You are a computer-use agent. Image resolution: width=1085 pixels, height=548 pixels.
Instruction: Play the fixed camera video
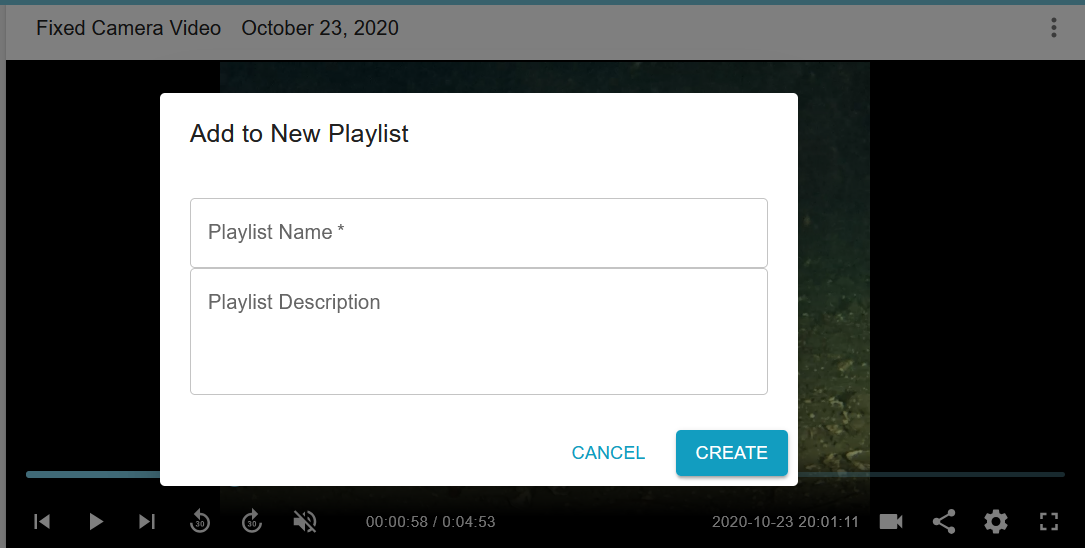click(x=95, y=522)
